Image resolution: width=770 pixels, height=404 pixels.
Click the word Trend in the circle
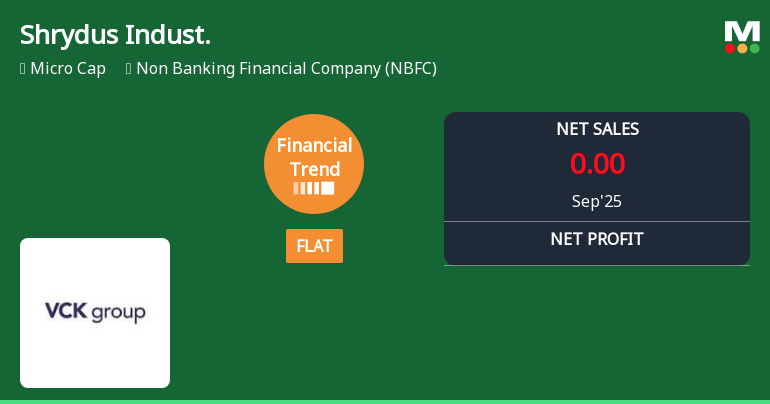click(x=315, y=169)
